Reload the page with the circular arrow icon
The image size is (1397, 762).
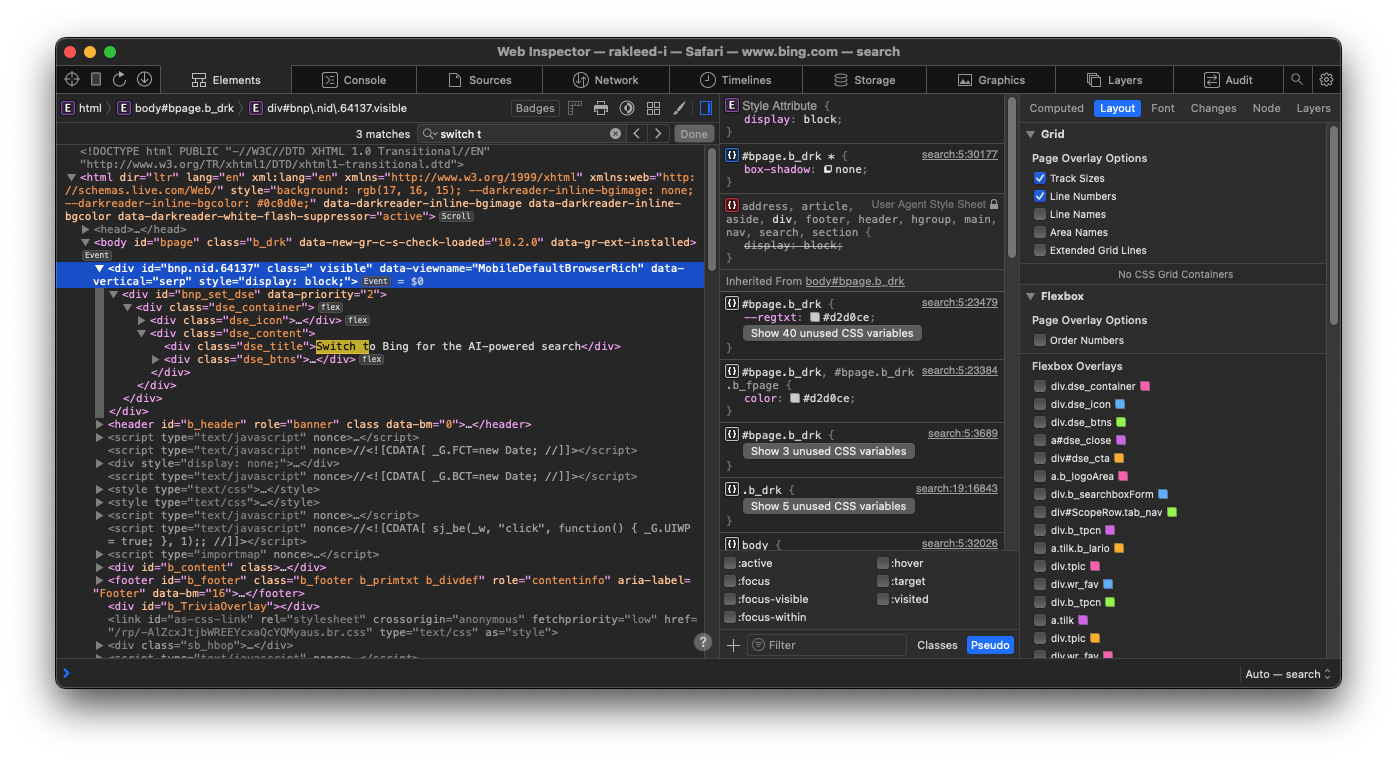(120, 79)
